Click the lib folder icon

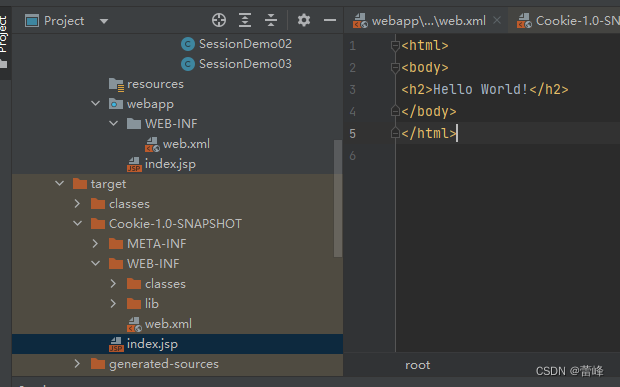(134, 304)
